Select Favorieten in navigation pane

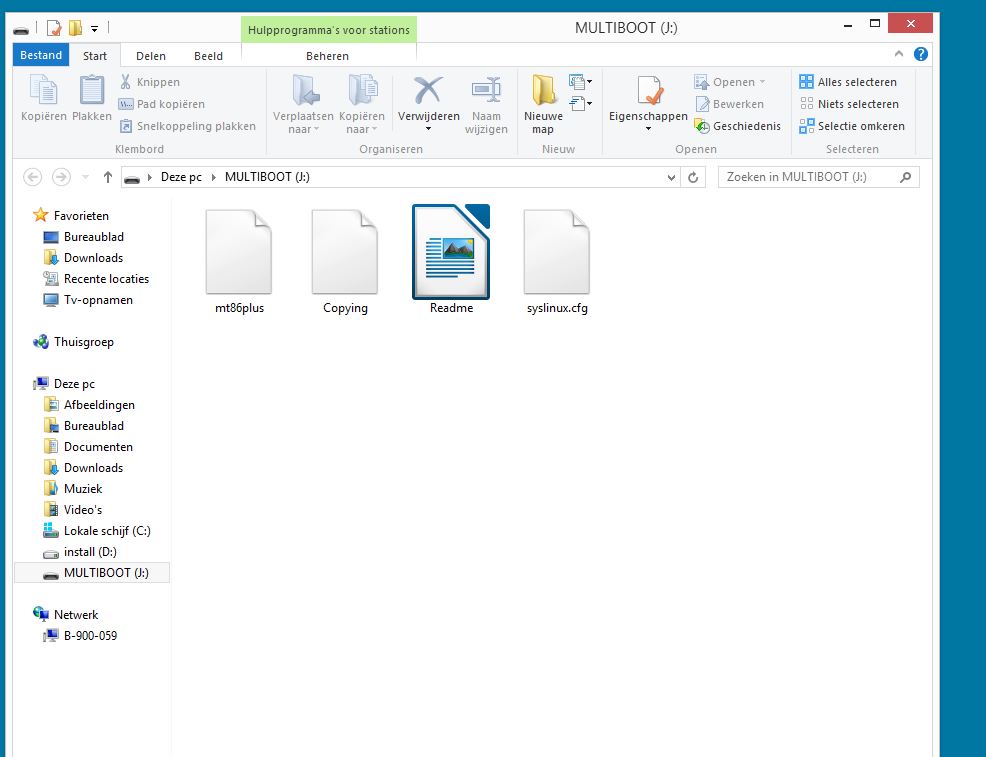click(71, 216)
